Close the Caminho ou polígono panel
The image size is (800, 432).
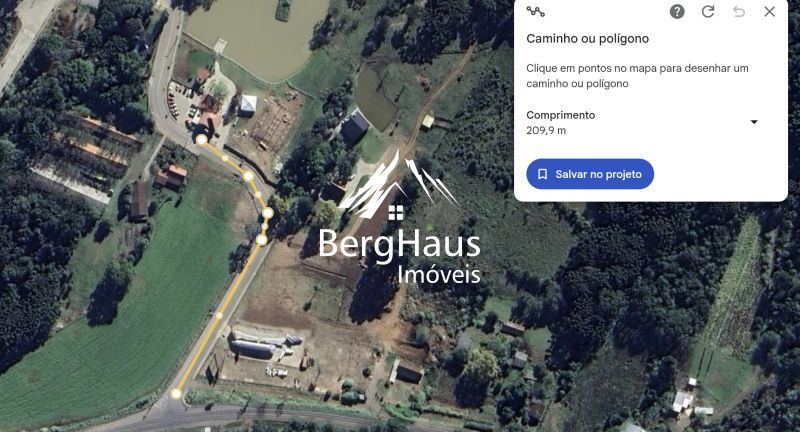(769, 11)
